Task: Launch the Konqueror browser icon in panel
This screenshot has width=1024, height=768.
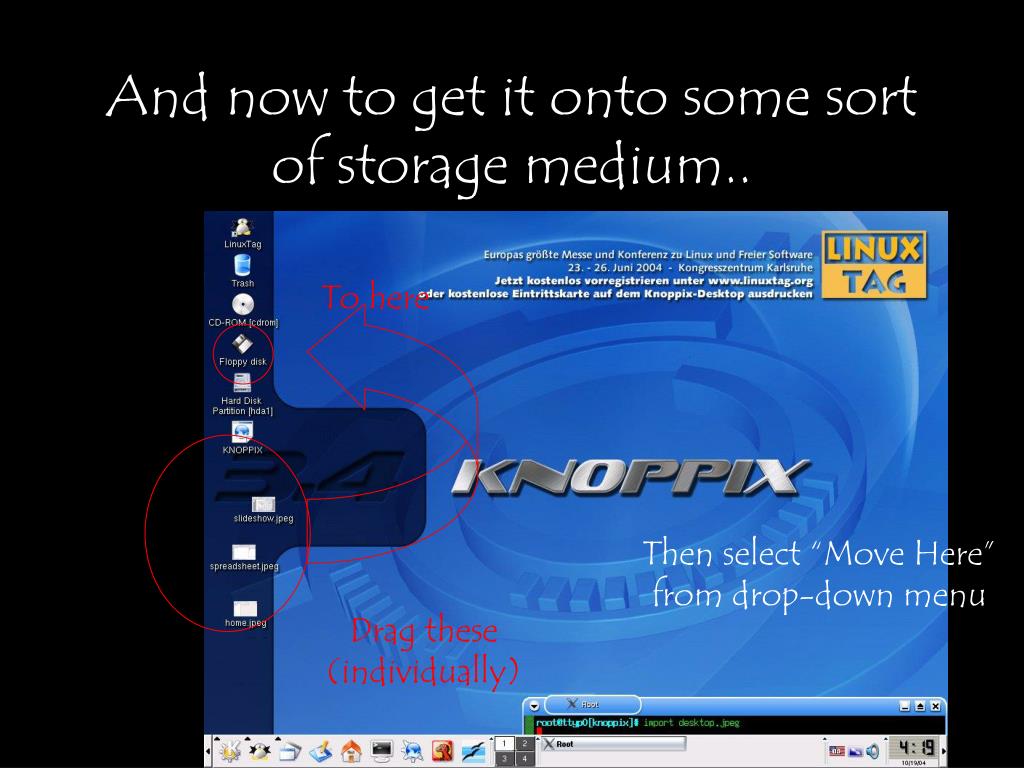Action: click(412, 752)
